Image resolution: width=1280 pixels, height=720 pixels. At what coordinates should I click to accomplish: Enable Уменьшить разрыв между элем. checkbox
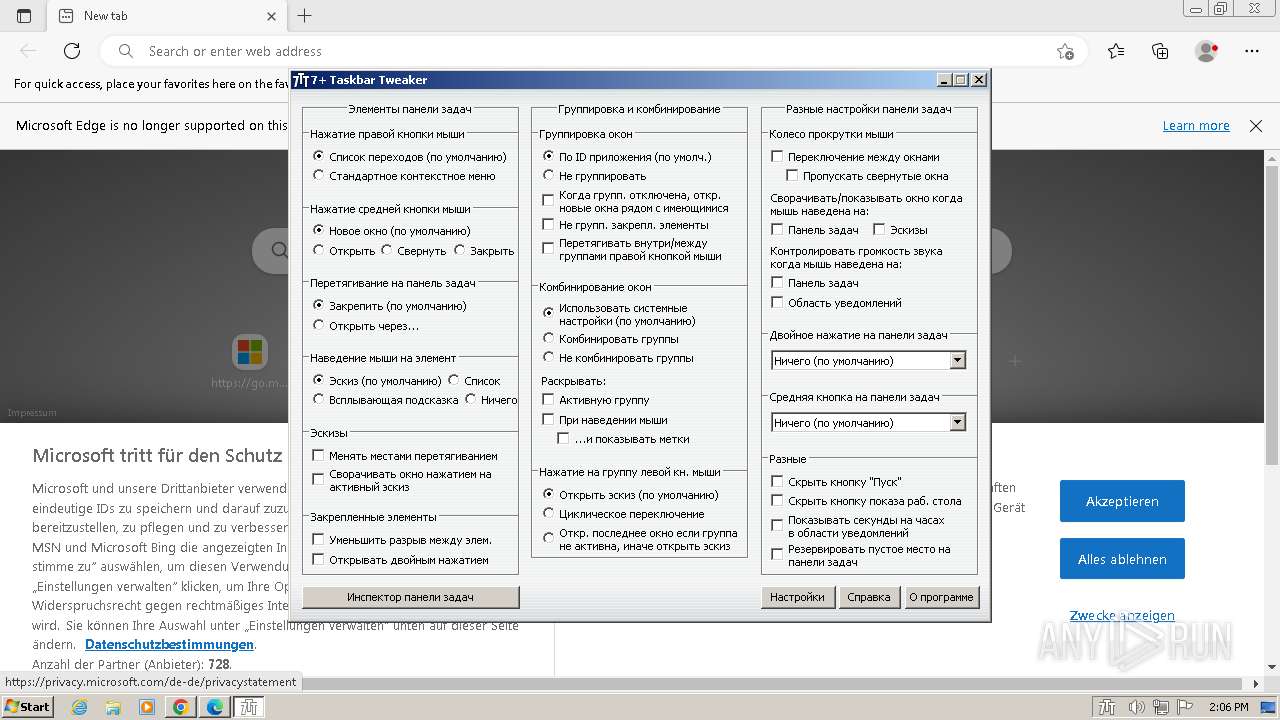click(402, 540)
